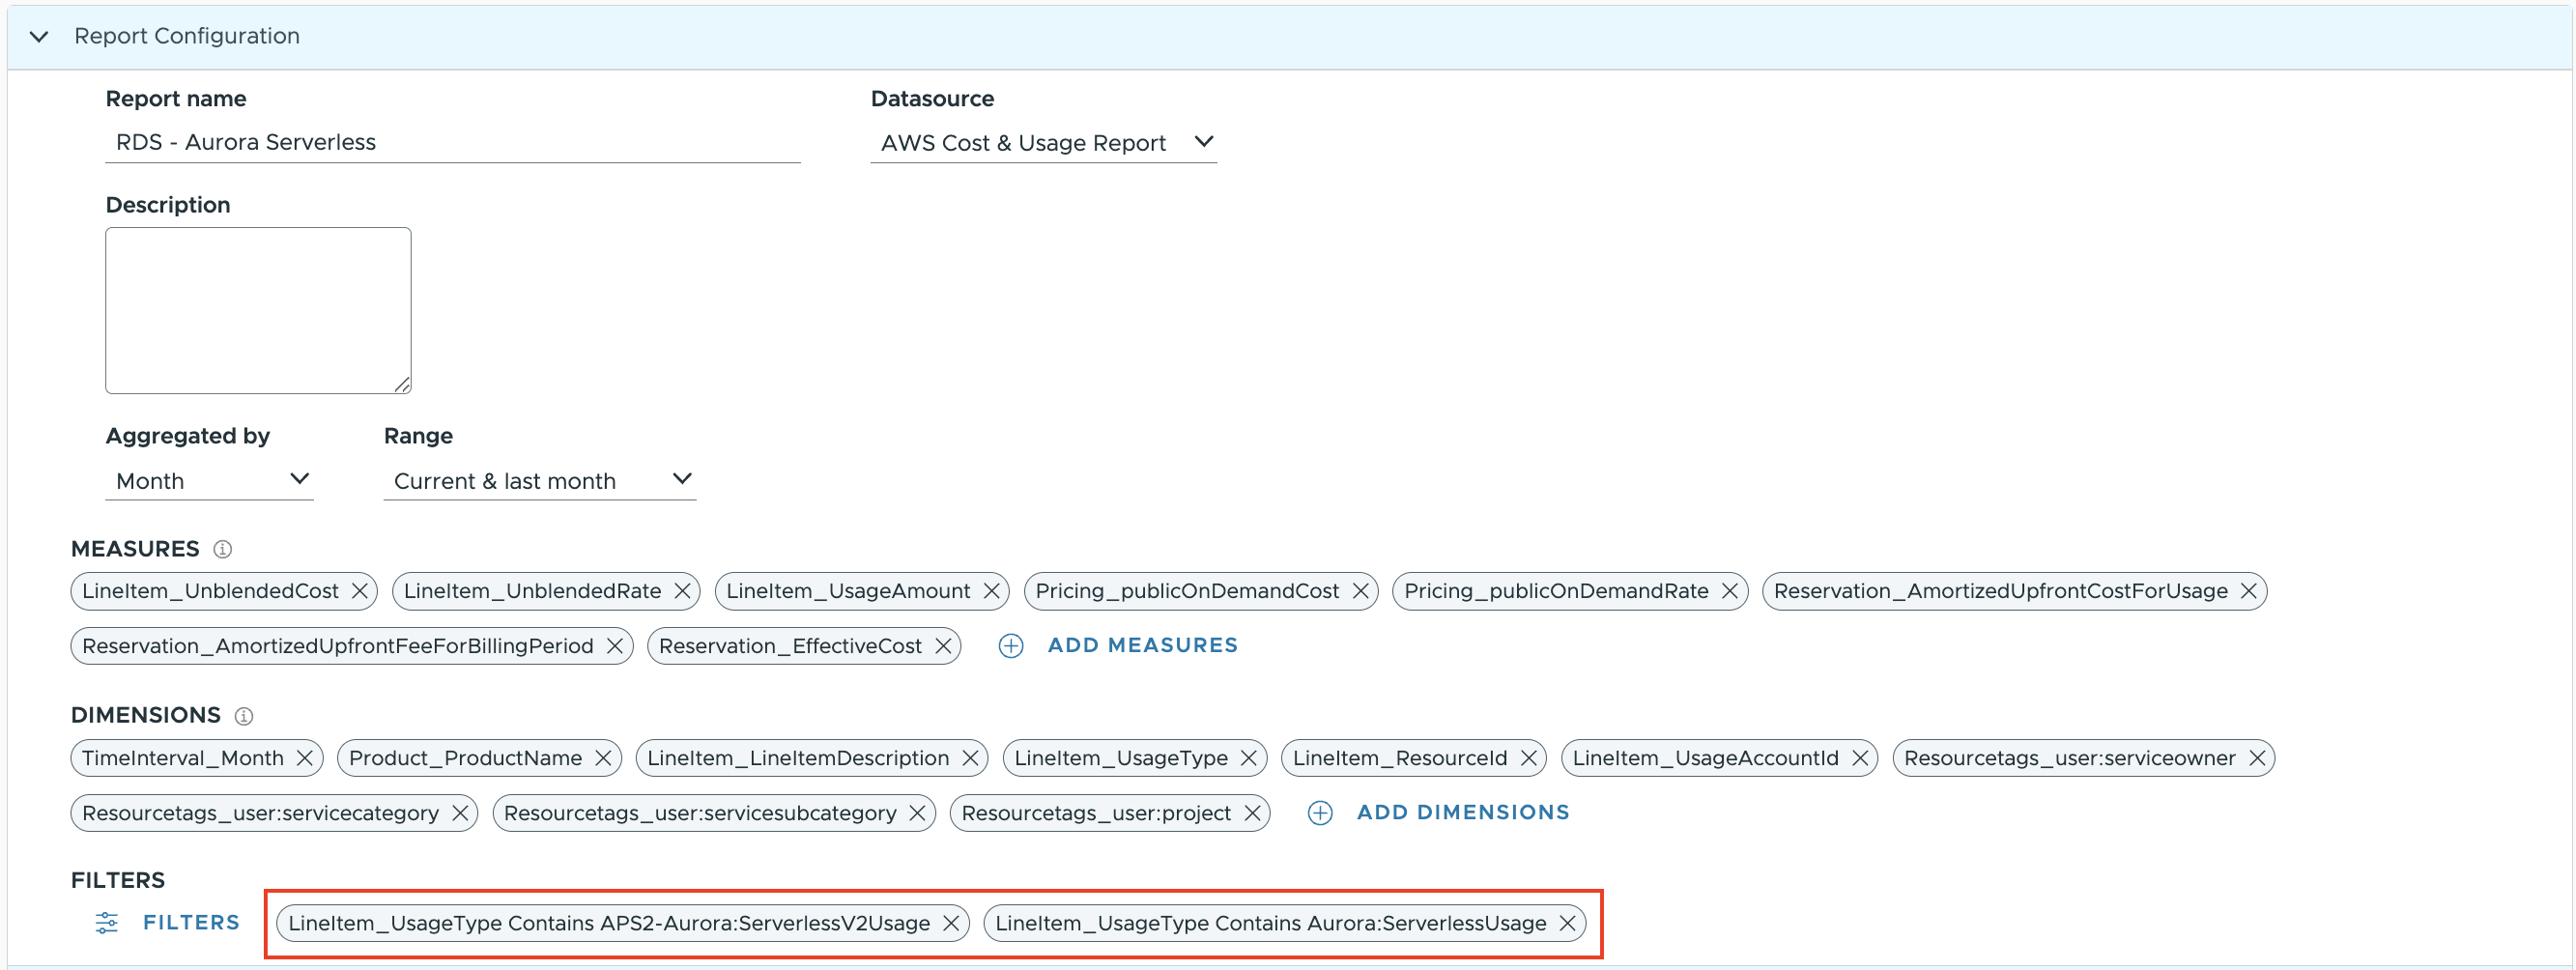Open filters via the sliders icon

[x=107, y=922]
